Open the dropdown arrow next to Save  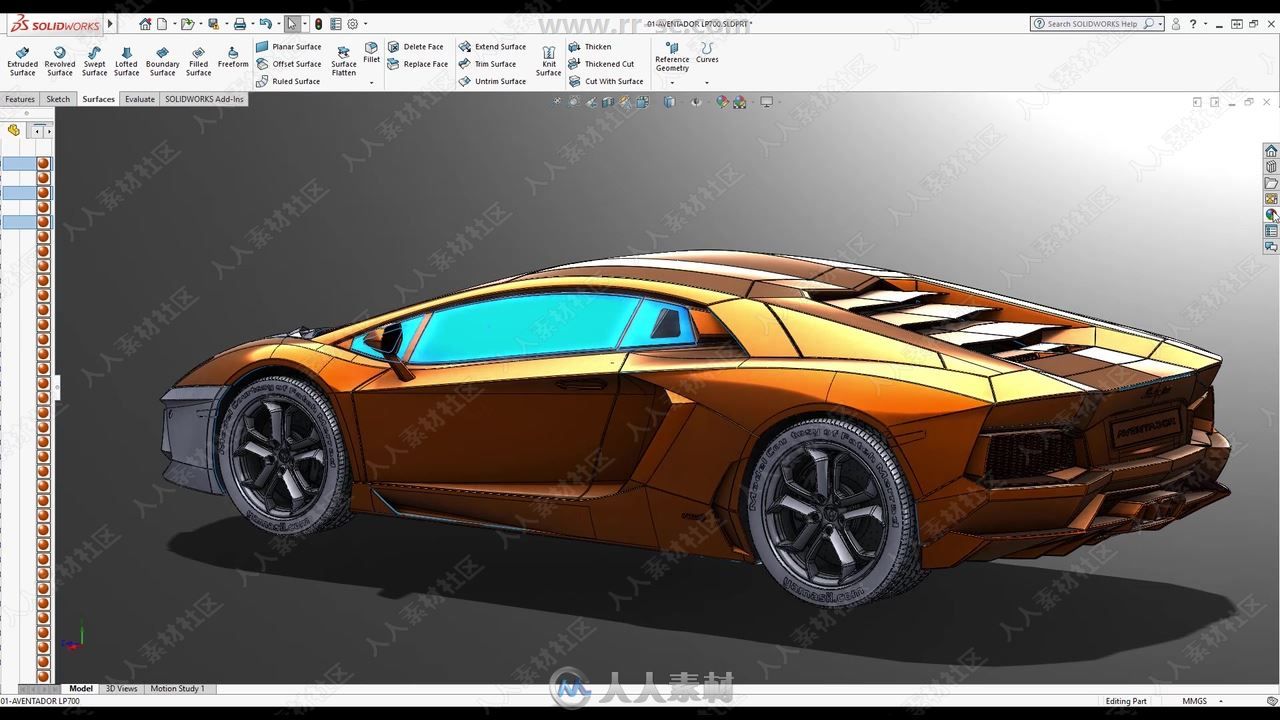click(x=225, y=24)
